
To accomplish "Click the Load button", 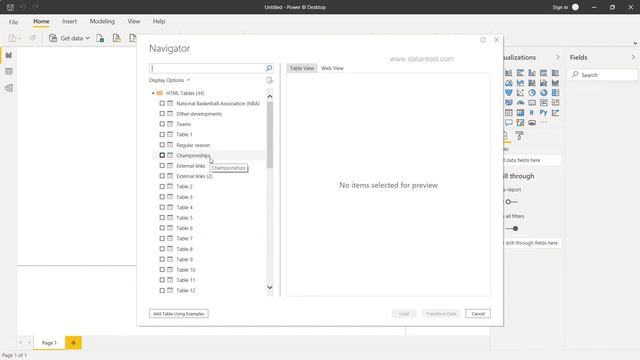I will click(x=404, y=314).
